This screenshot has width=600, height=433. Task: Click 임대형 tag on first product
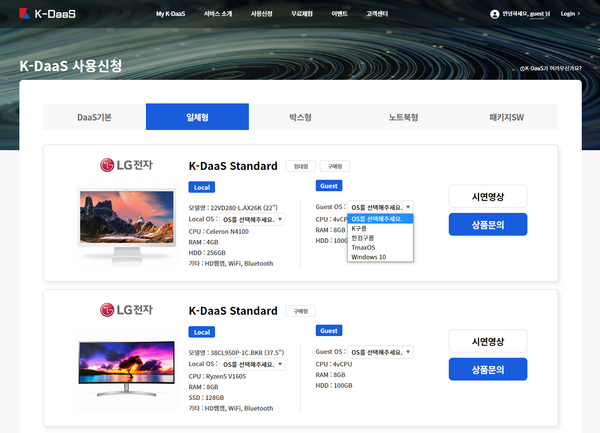301,166
